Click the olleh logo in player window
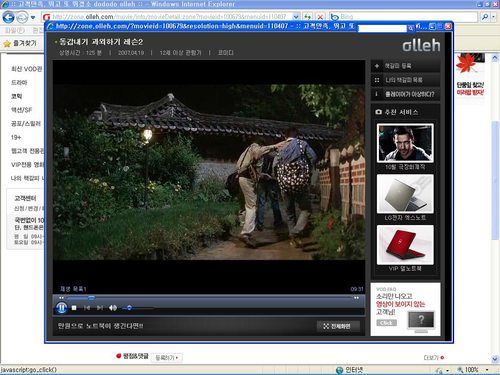500x375 pixels. [421, 45]
